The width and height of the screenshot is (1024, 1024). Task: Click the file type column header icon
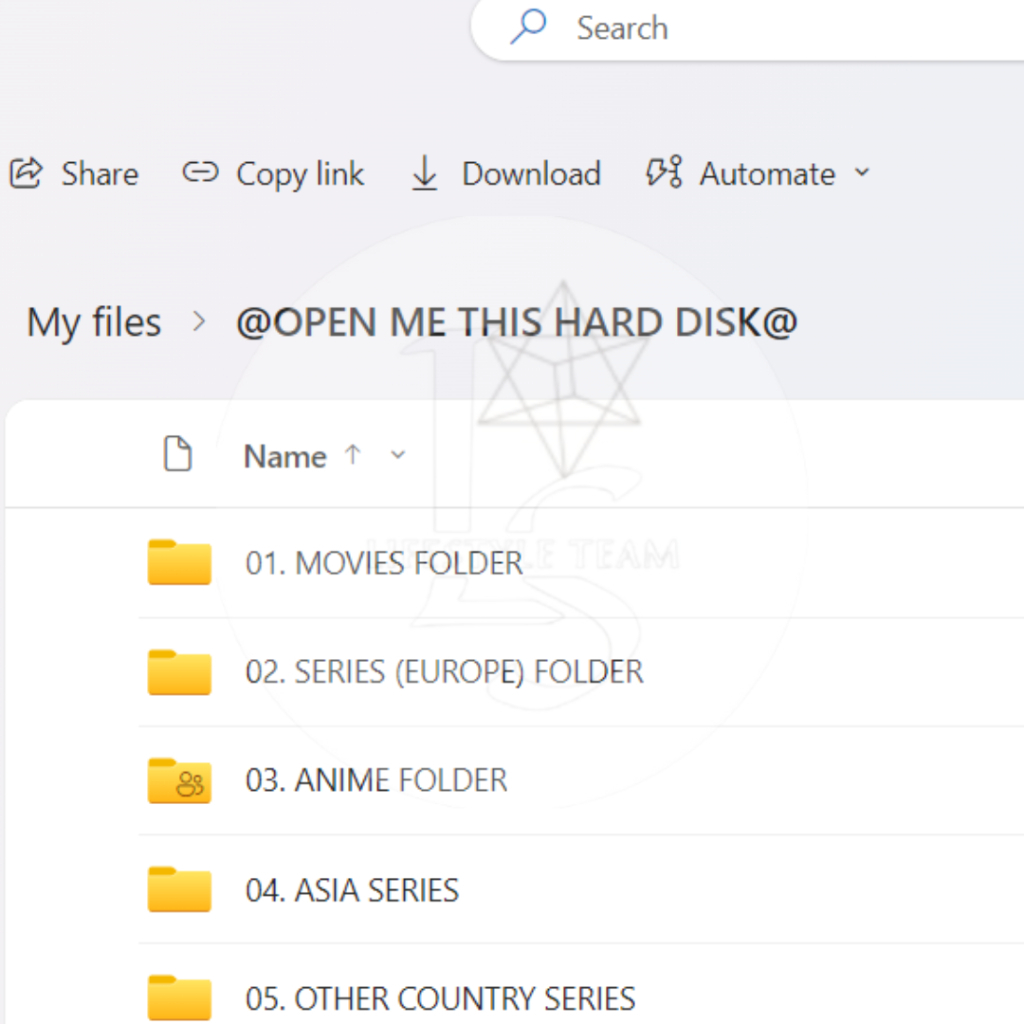pos(178,453)
